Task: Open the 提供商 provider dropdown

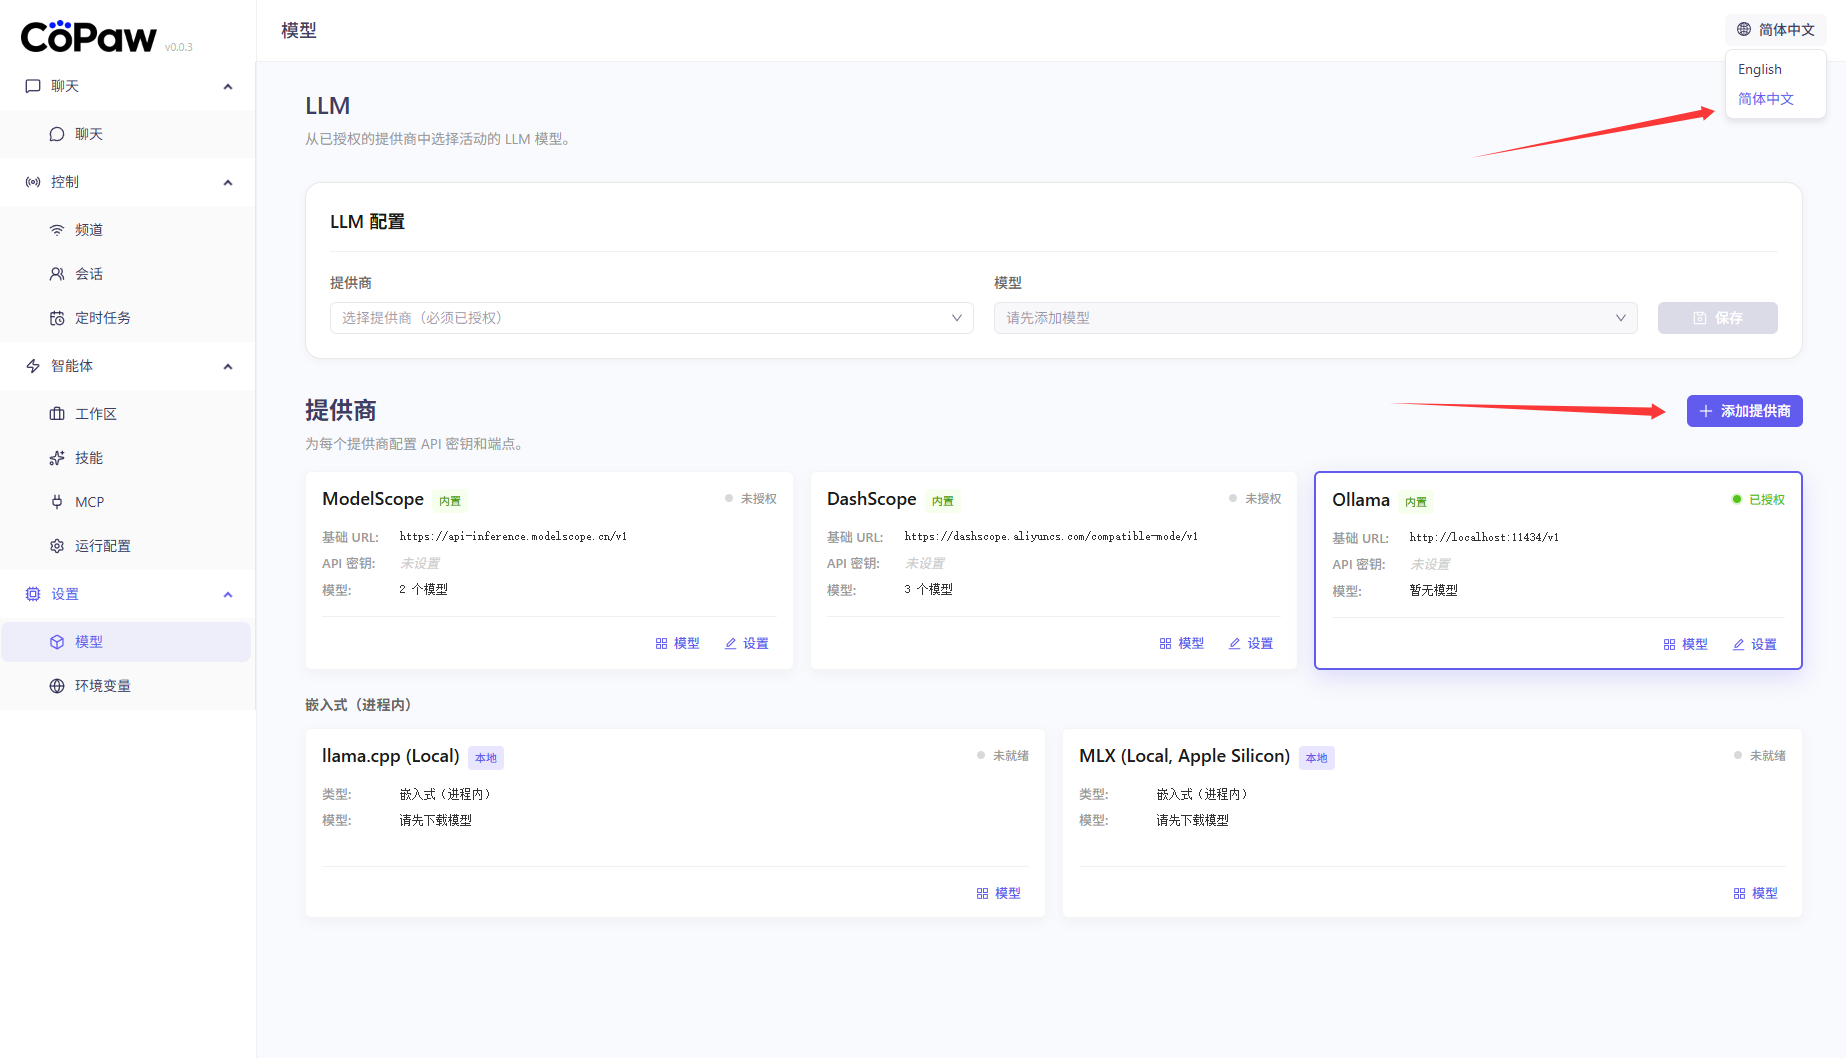Action: [x=651, y=318]
